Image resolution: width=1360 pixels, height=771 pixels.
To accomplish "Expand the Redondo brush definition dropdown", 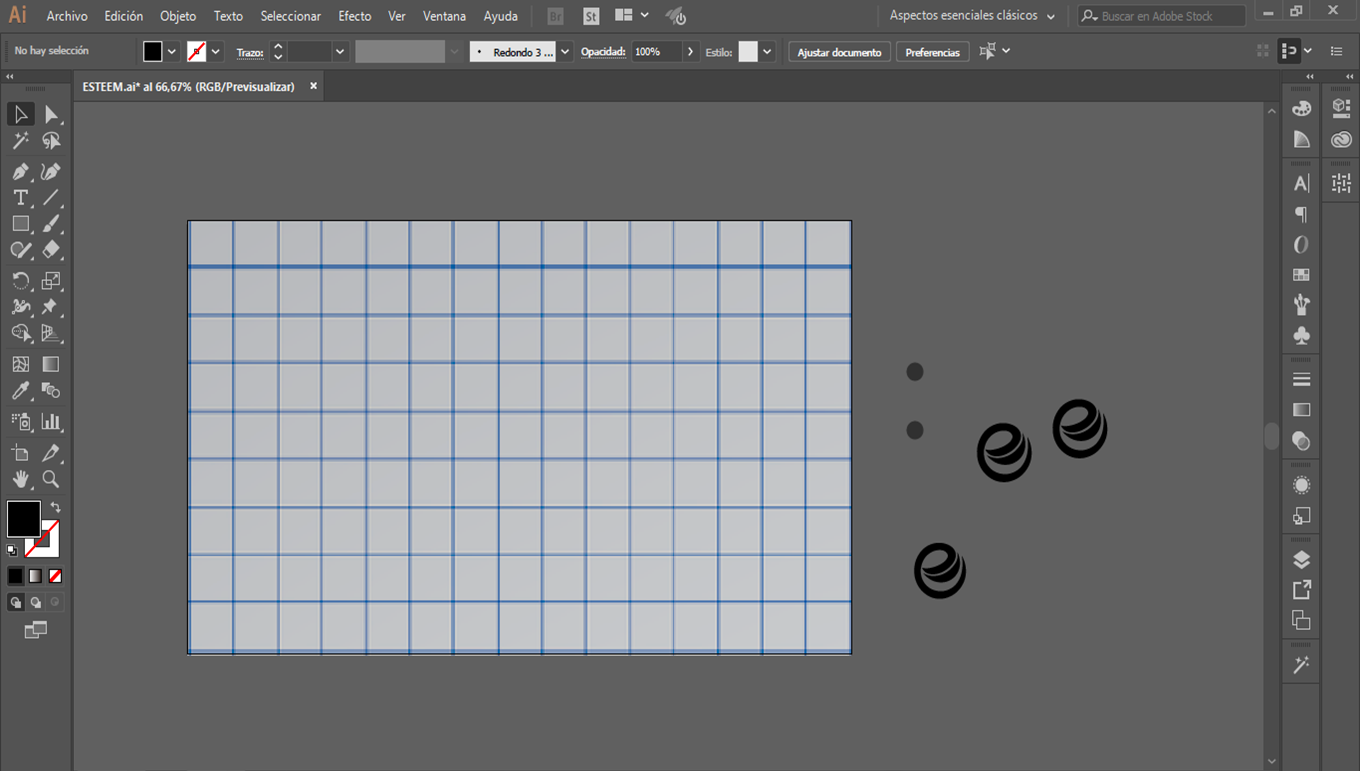I will 565,52.
